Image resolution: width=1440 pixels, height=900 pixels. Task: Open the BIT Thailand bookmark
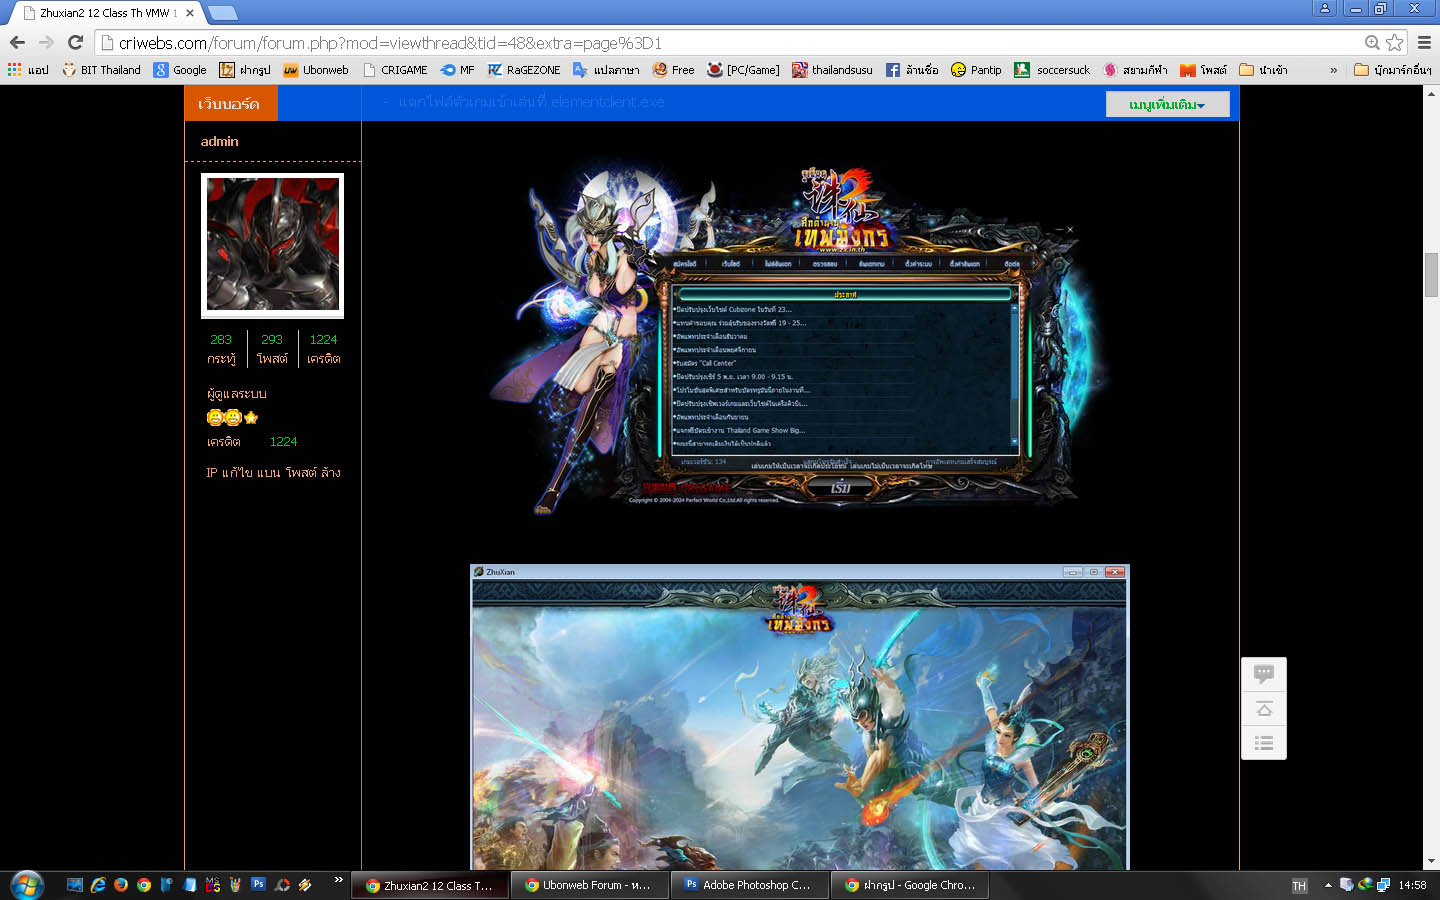[x=101, y=70]
